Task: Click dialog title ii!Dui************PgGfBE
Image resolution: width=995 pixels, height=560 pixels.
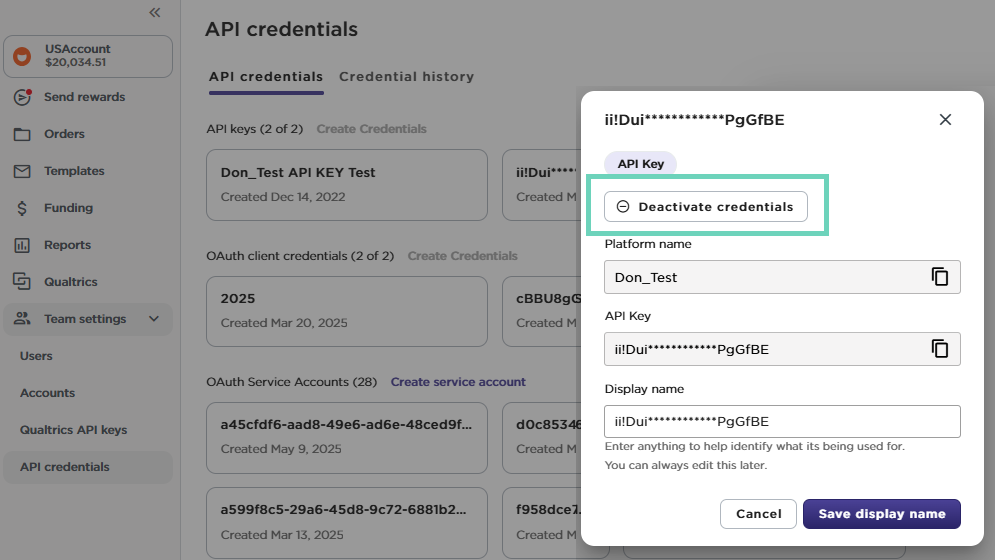Action: point(694,120)
